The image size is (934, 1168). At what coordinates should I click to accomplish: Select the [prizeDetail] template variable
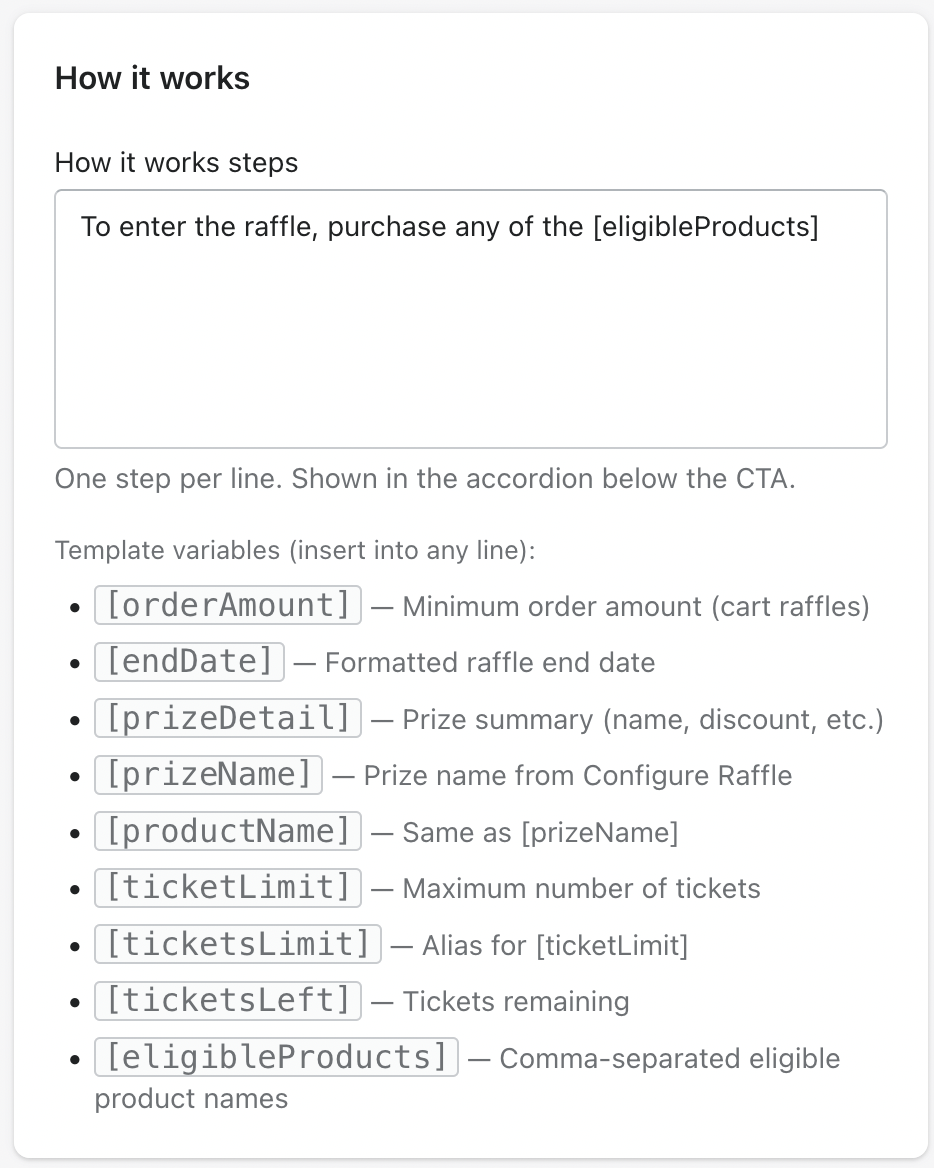228,718
